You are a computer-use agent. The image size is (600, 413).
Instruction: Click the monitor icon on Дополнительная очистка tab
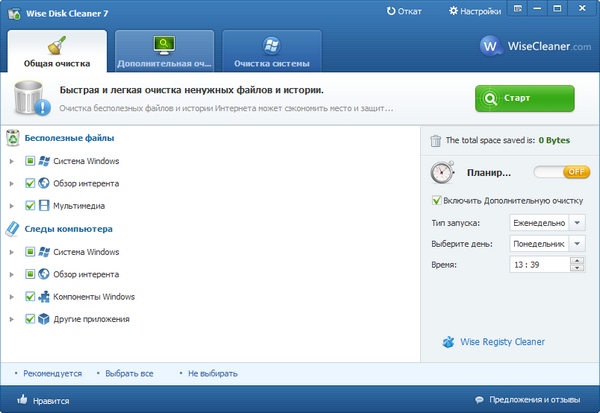click(164, 45)
